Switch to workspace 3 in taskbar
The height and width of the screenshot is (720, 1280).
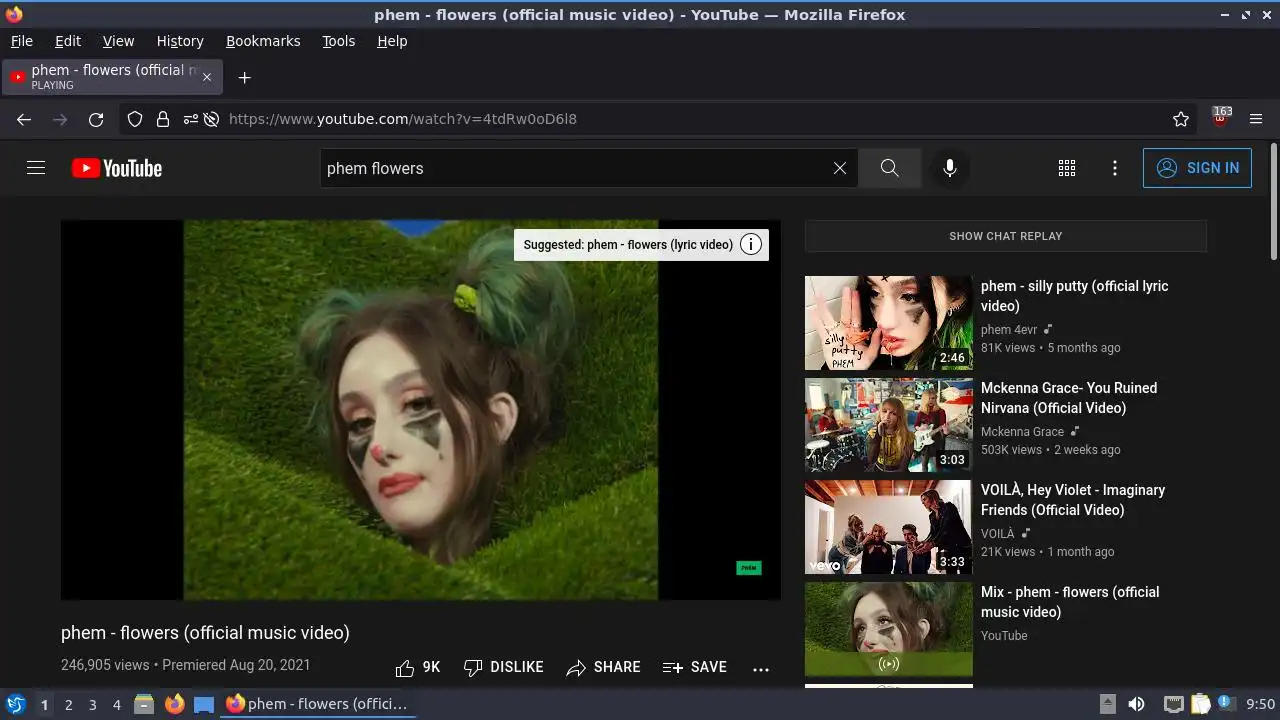tap(92, 705)
